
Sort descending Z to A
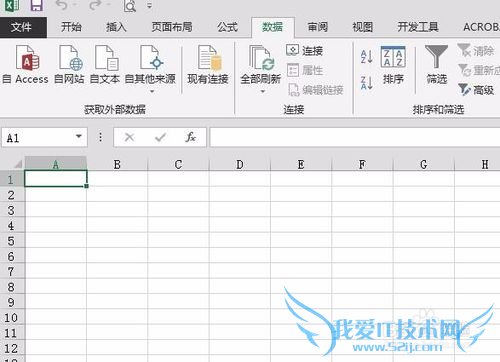point(367,83)
